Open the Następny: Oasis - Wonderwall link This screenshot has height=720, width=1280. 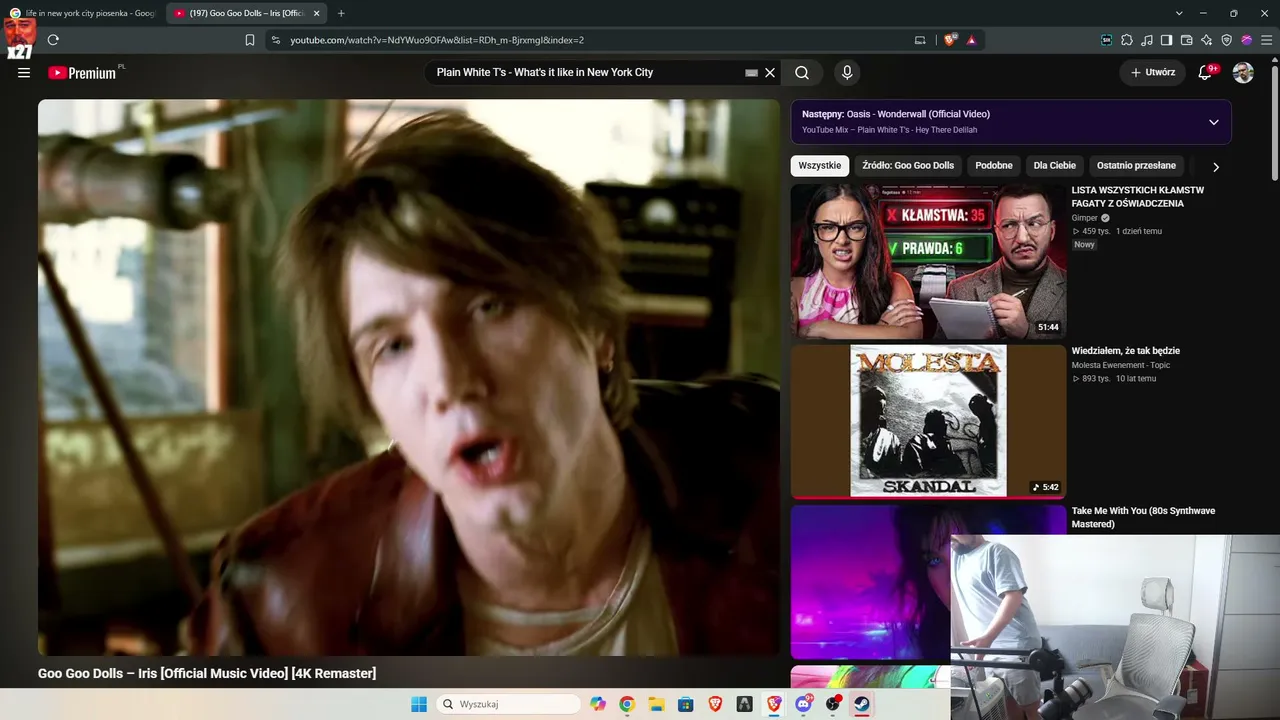click(896, 114)
